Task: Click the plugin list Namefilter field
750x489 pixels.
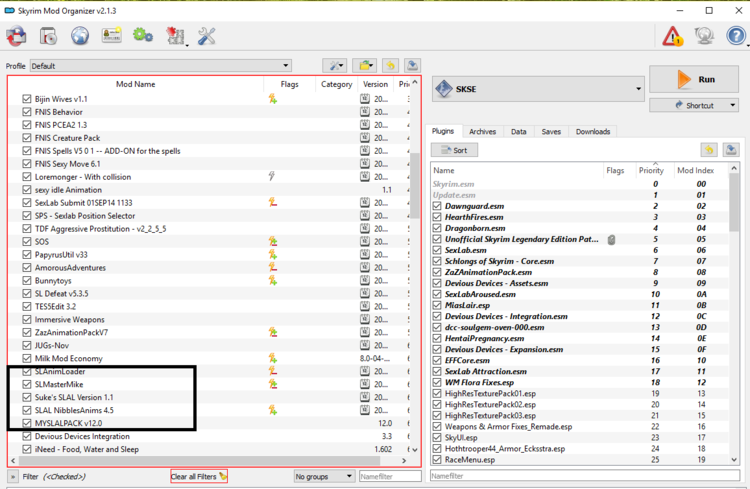Action: [585, 476]
